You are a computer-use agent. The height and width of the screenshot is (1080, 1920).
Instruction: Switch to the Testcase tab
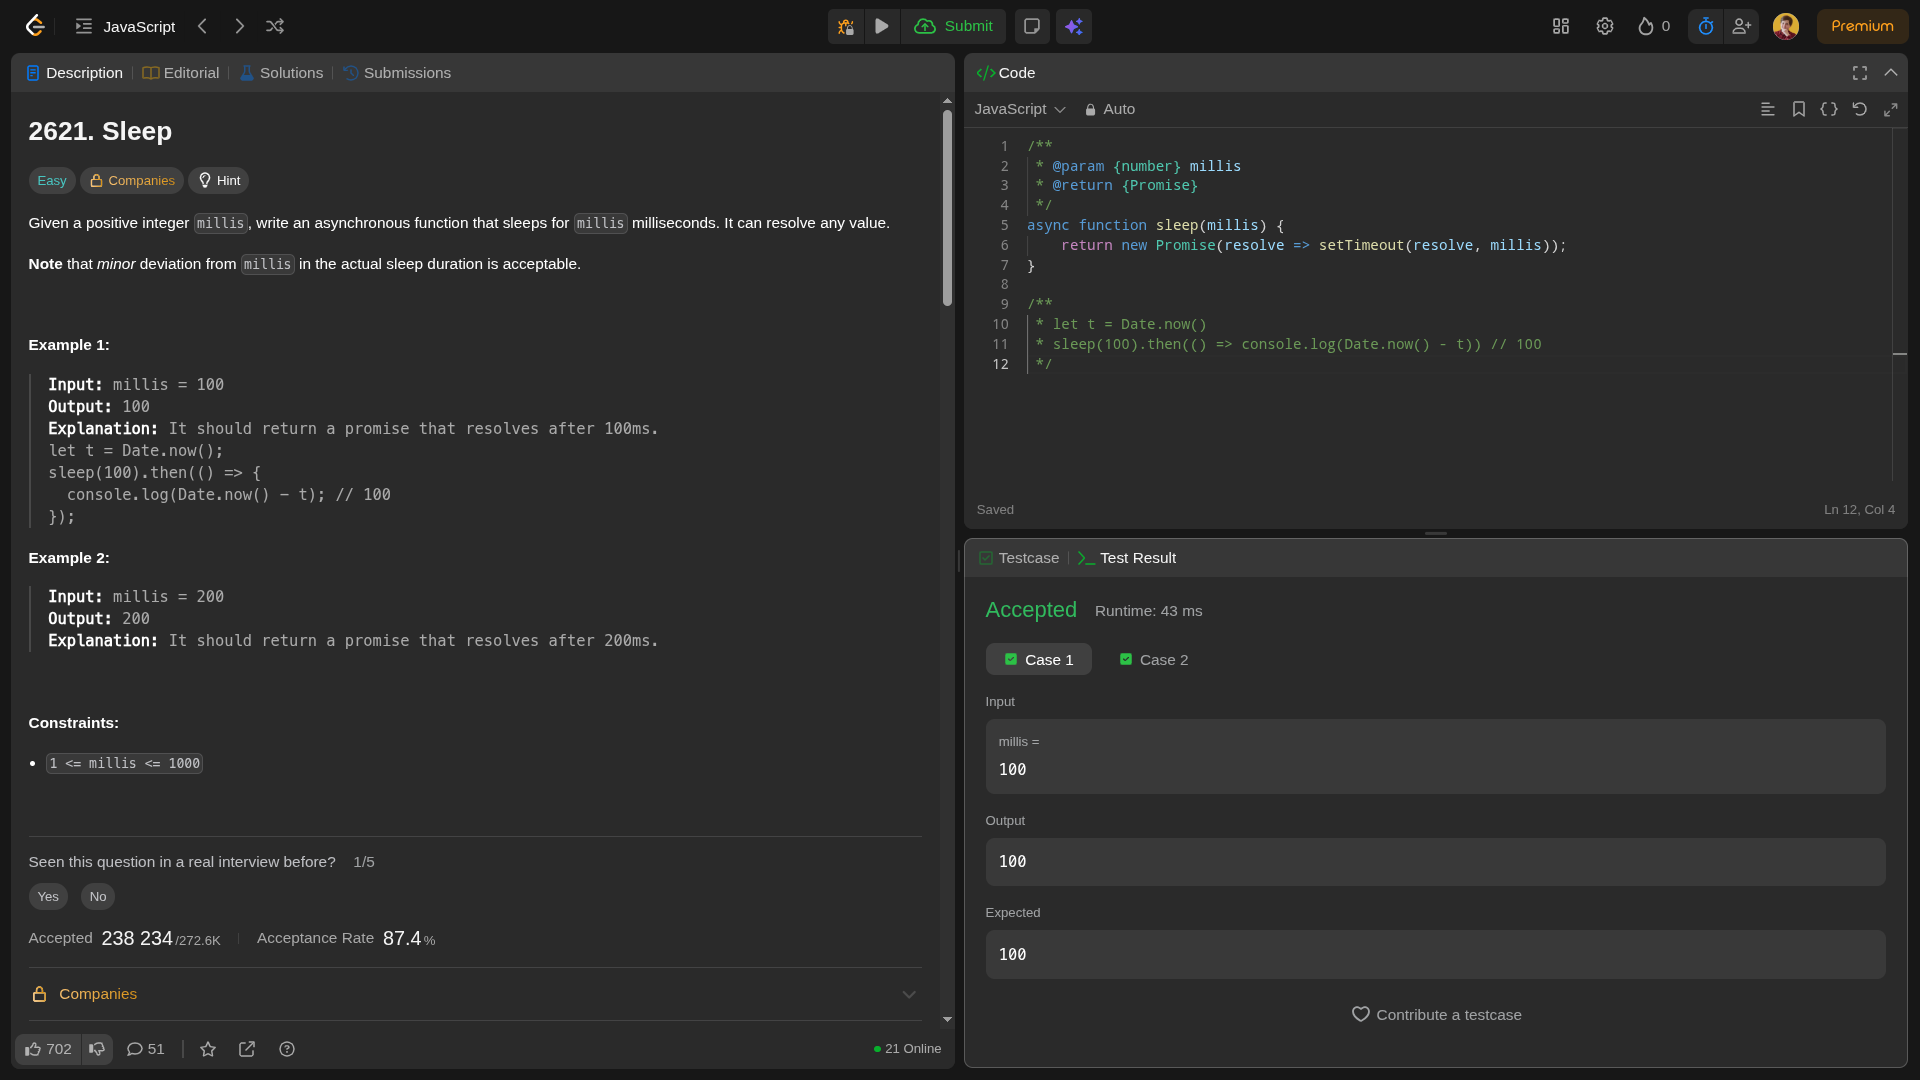click(x=1019, y=558)
